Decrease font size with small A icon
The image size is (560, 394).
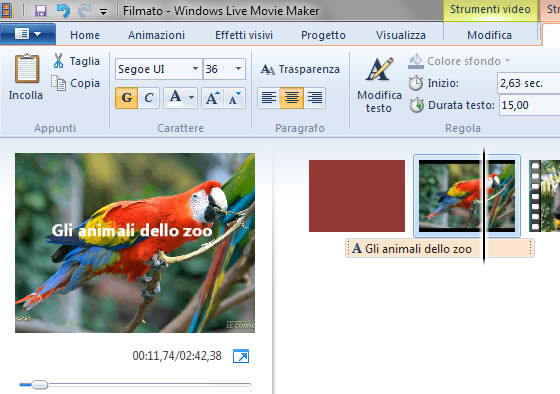pyautogui.click(x=234, y=98)
